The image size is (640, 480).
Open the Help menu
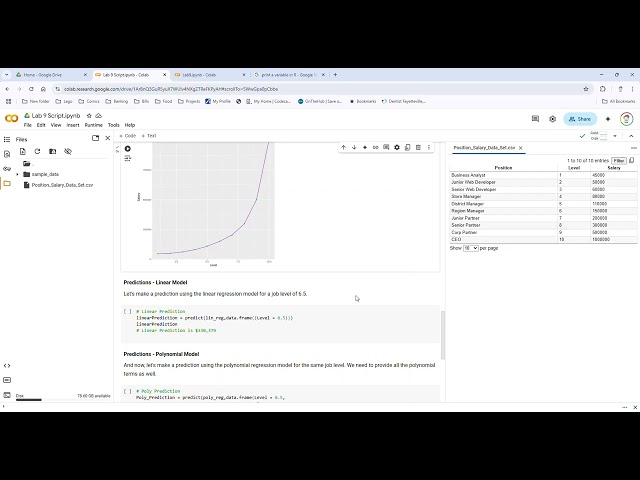[x=130, y=125]
